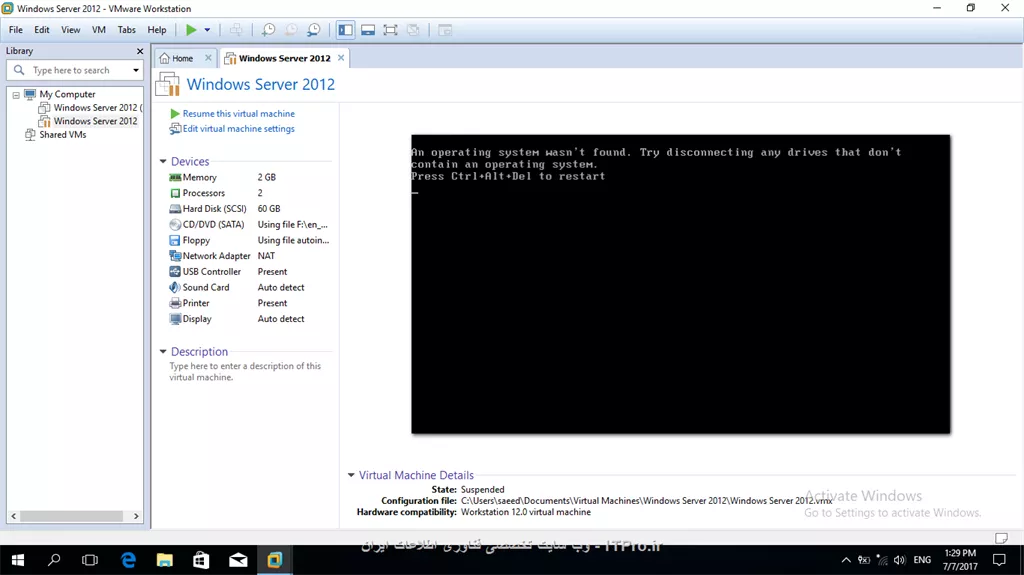Click the description text field
Image resolution: width=1024 pixels, height=575 pixels.
(x=248, y=372)
